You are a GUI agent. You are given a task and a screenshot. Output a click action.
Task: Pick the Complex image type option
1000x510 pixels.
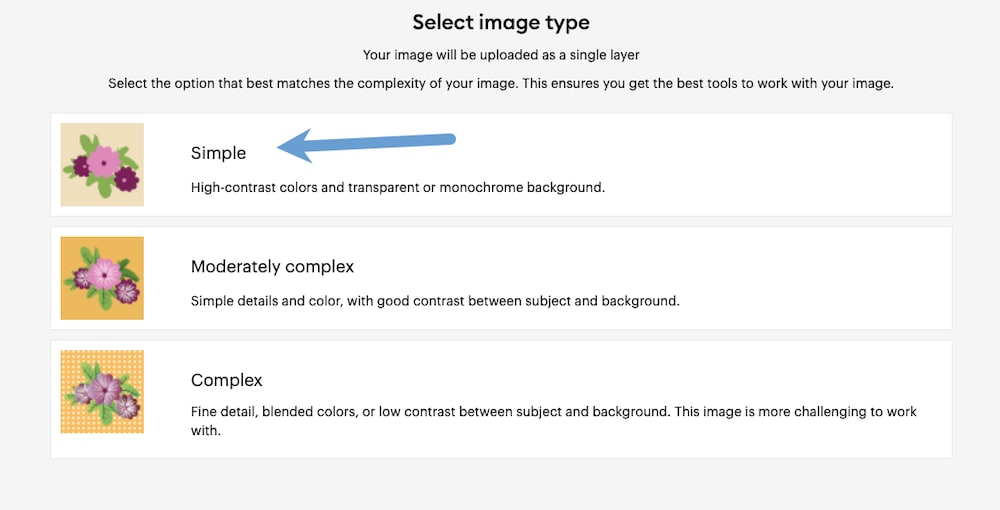tap(501, 399)
